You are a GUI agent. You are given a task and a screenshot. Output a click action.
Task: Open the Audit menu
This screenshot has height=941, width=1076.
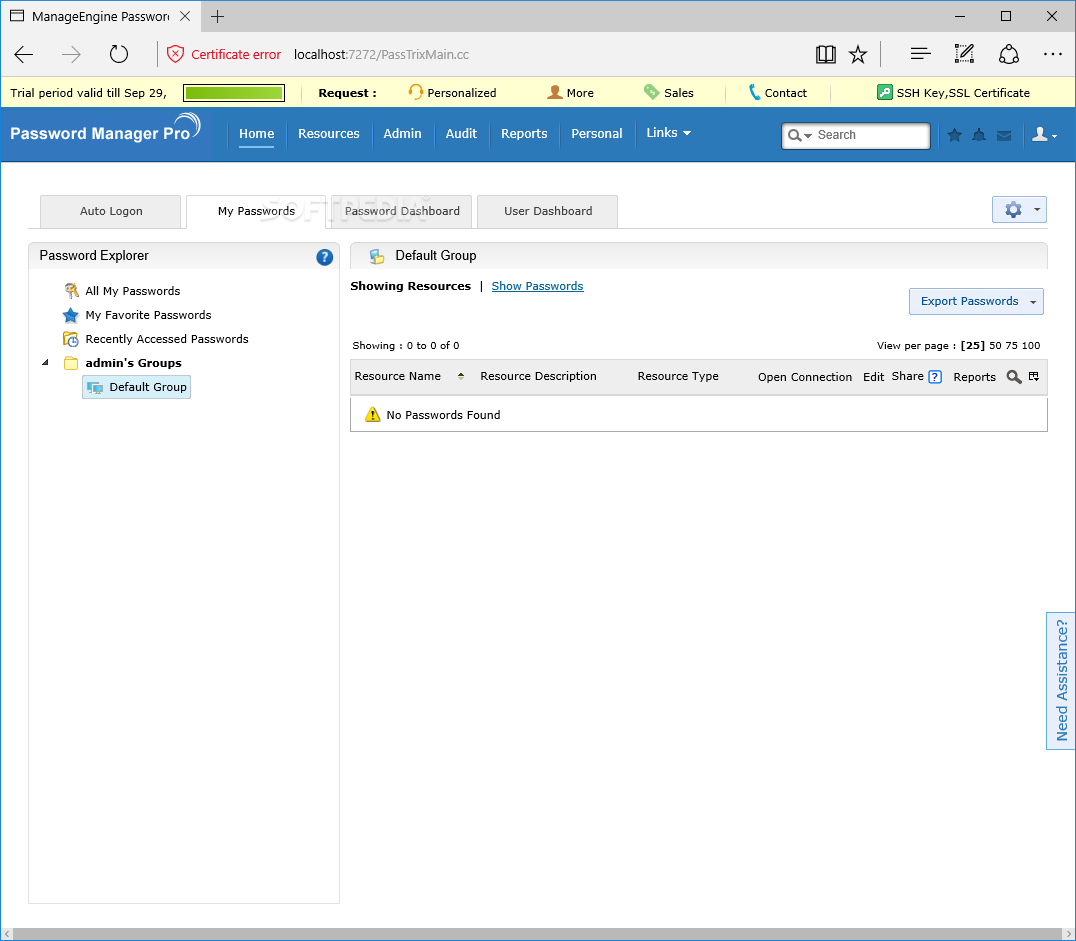tap(461, 134)
